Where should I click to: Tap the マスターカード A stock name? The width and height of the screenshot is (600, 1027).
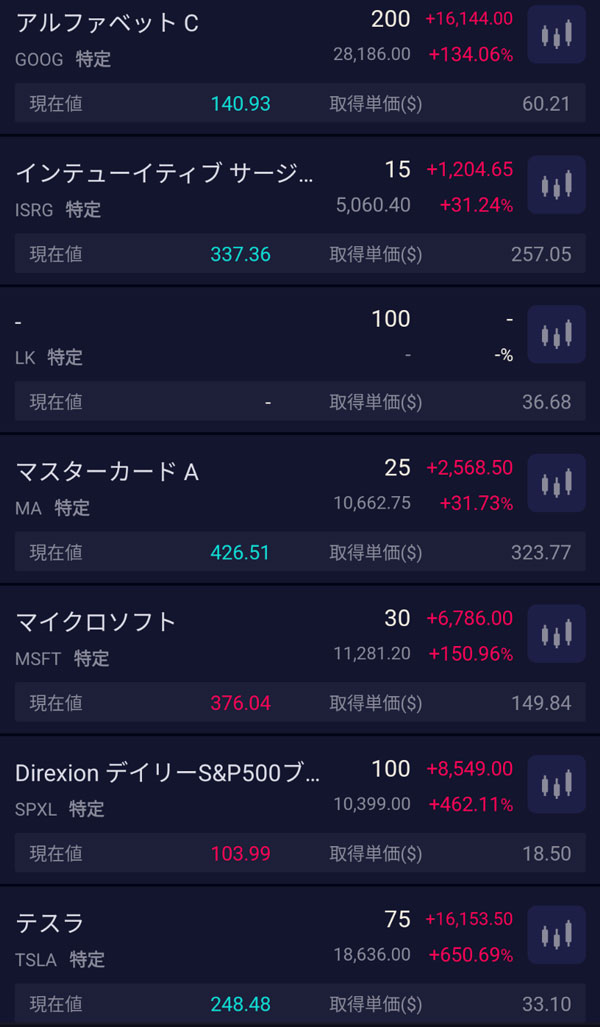coord(107,472)
